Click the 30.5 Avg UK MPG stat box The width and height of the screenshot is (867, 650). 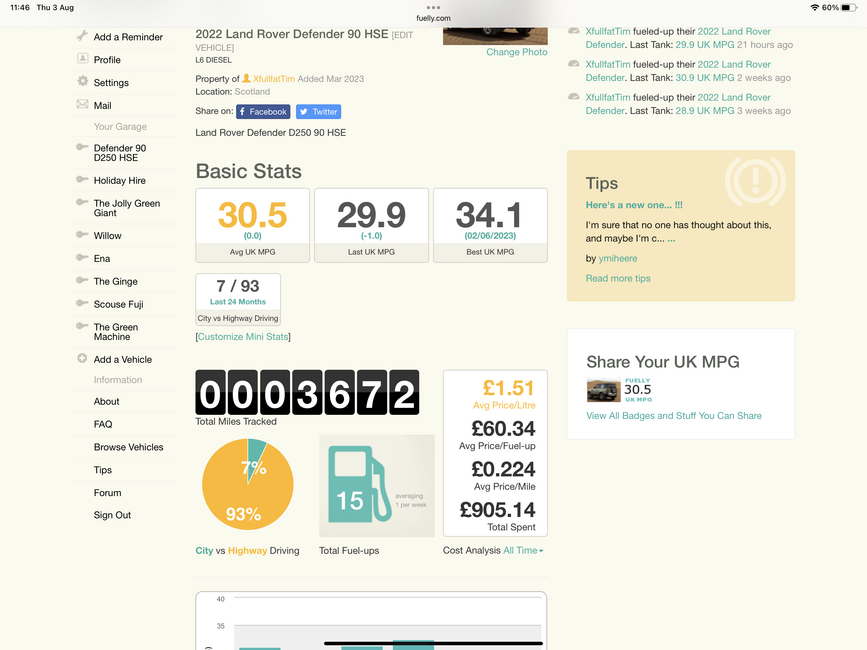click(x=253, y=225)
